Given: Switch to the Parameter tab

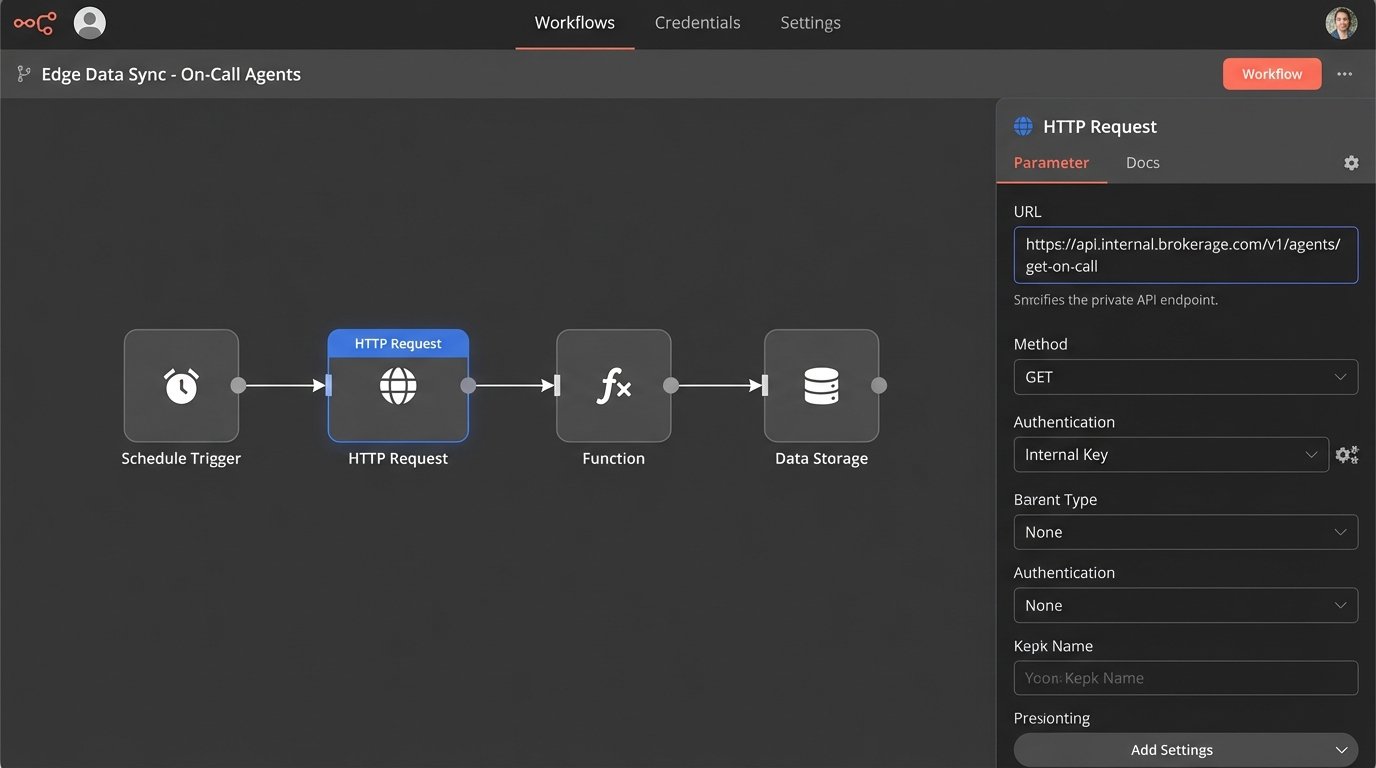Looking at the screenshot, I should tap(1051, 162).
